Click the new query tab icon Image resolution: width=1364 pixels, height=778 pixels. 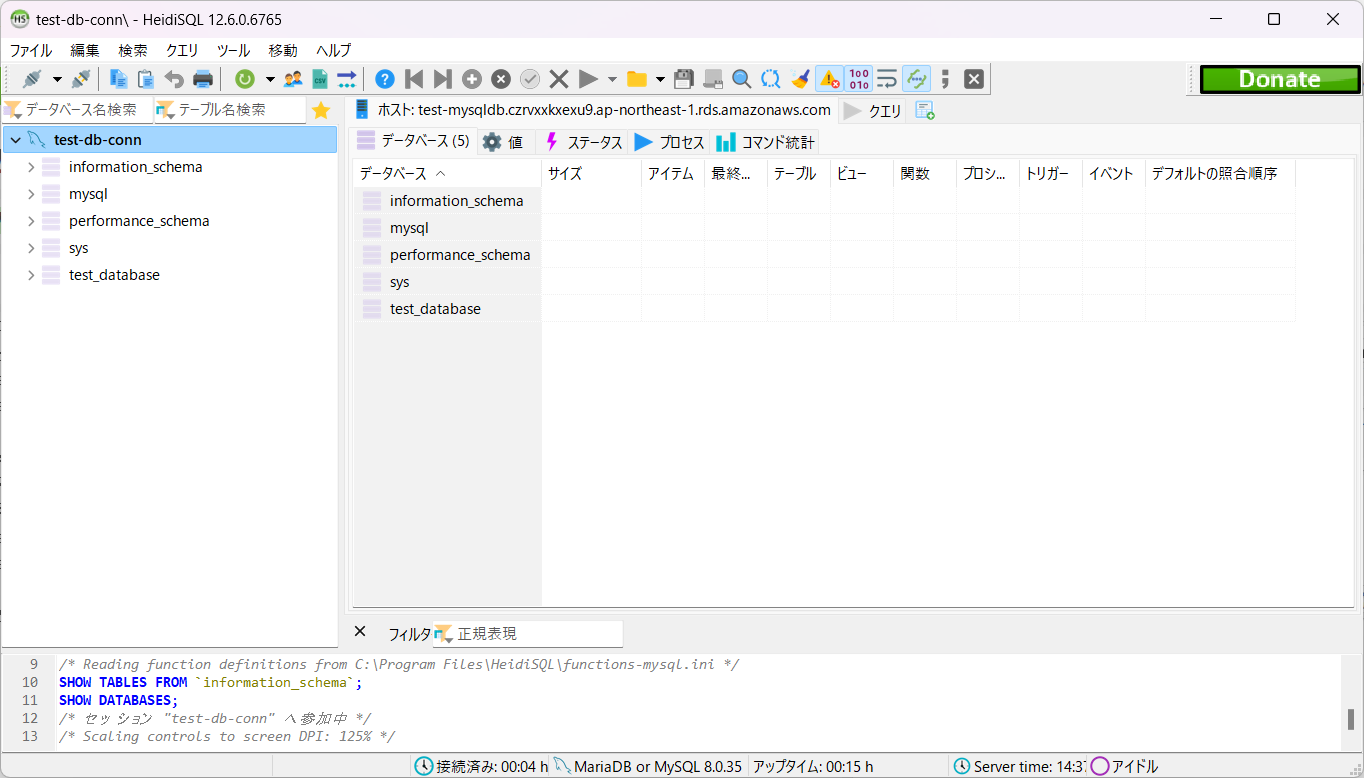pyautogui.click(x=925, y=110)
